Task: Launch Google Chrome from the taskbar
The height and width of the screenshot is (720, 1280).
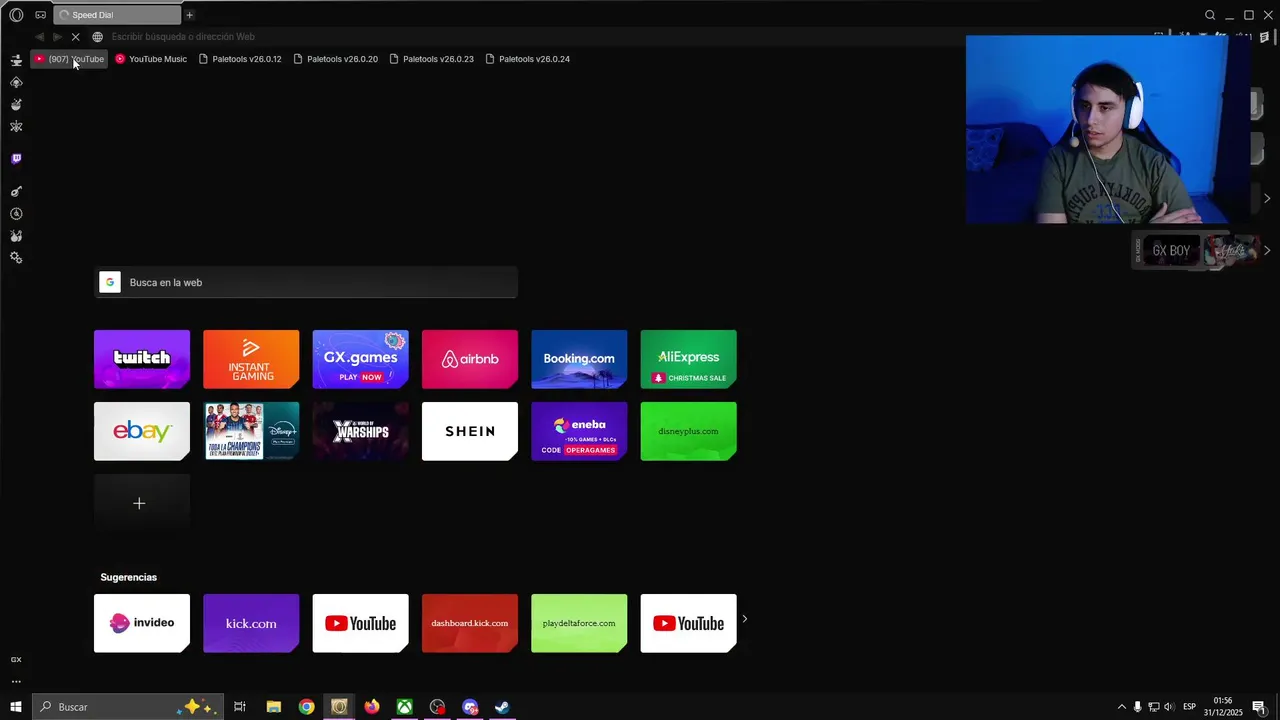Action: click(306, 707)
